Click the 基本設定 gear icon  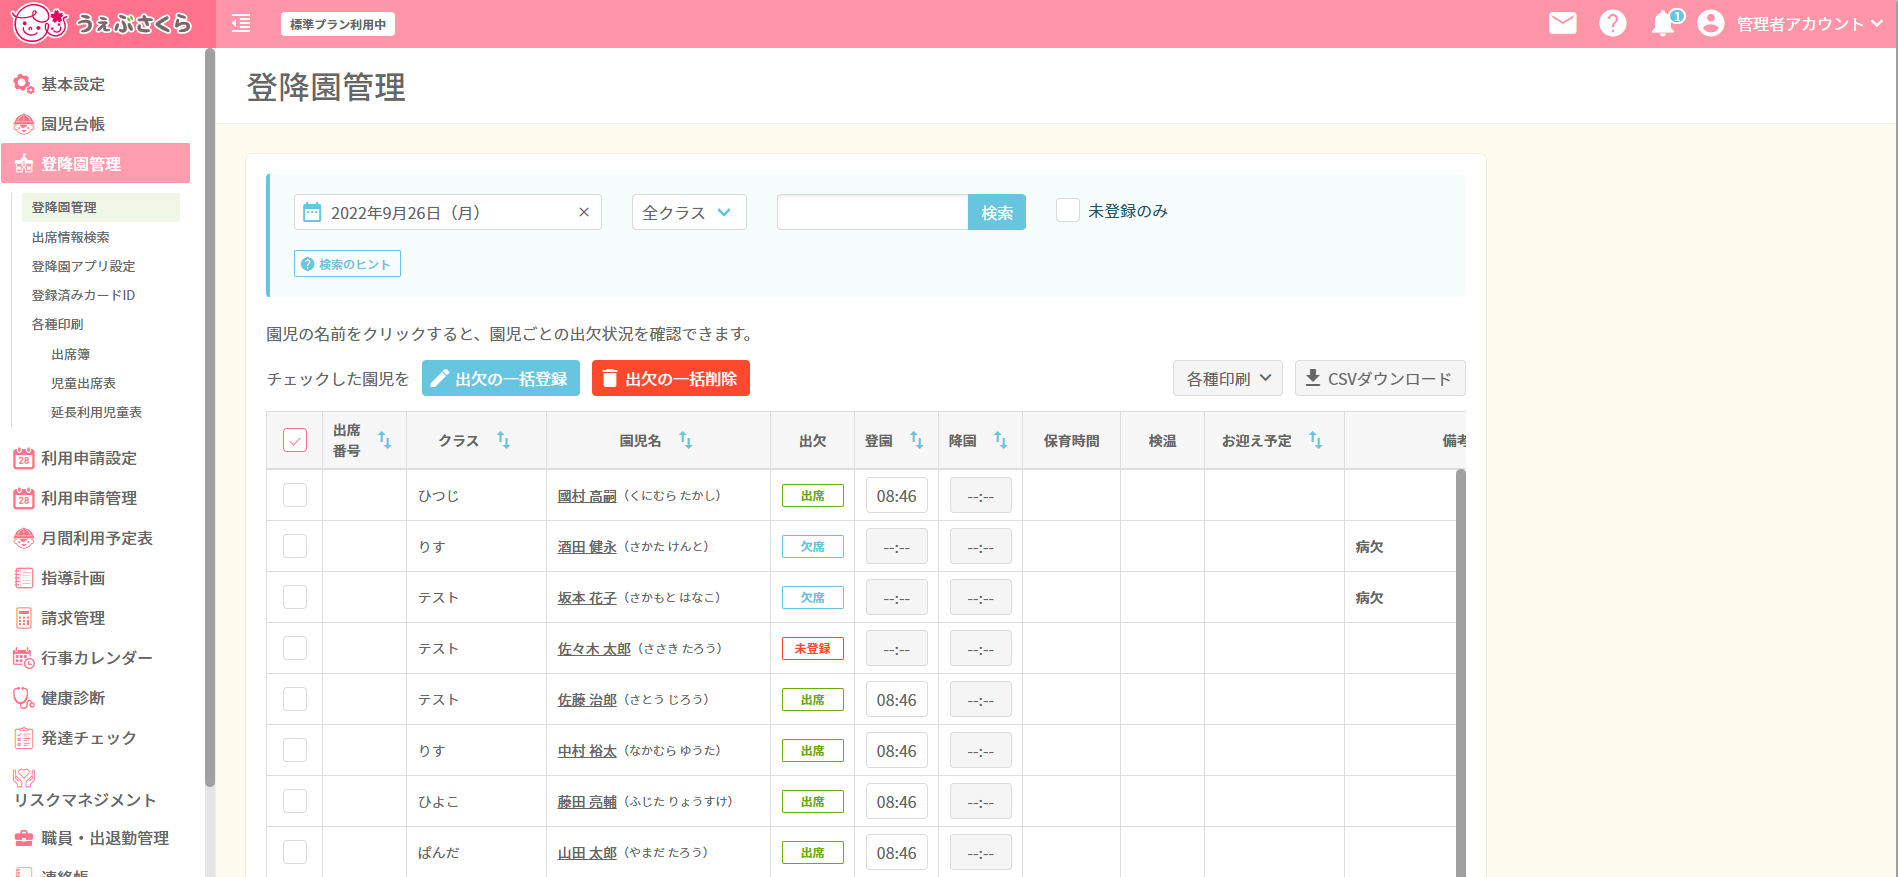point(24,84)
